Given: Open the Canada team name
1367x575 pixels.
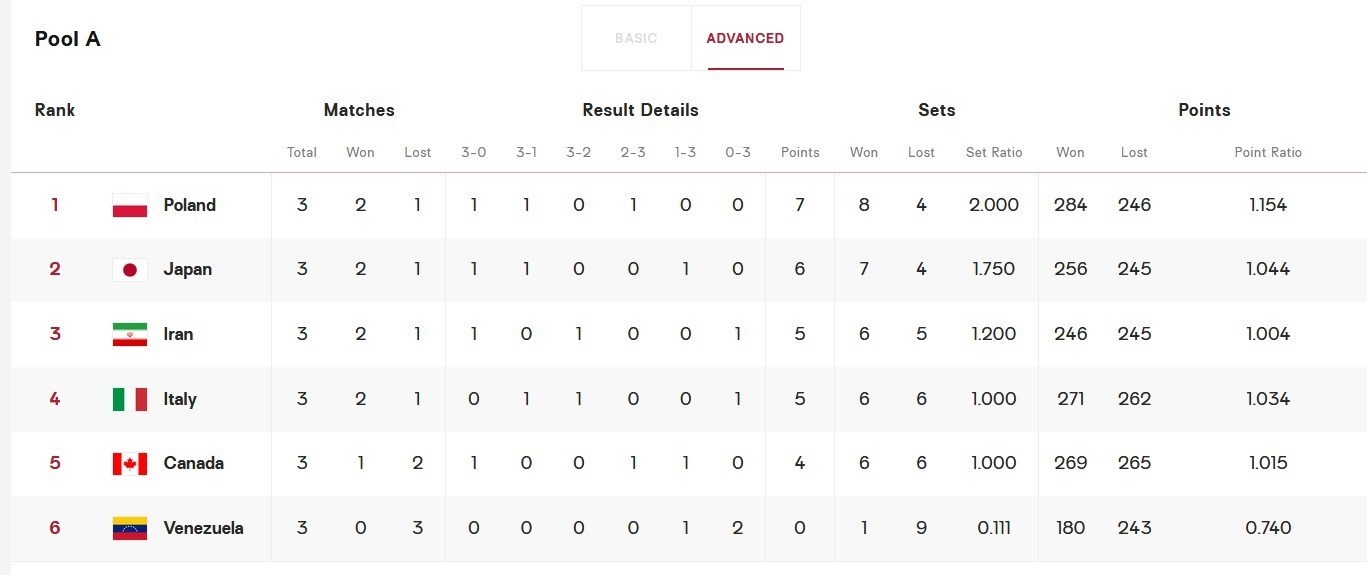Looking at the screenshot, I should click(x=193, y=463).
